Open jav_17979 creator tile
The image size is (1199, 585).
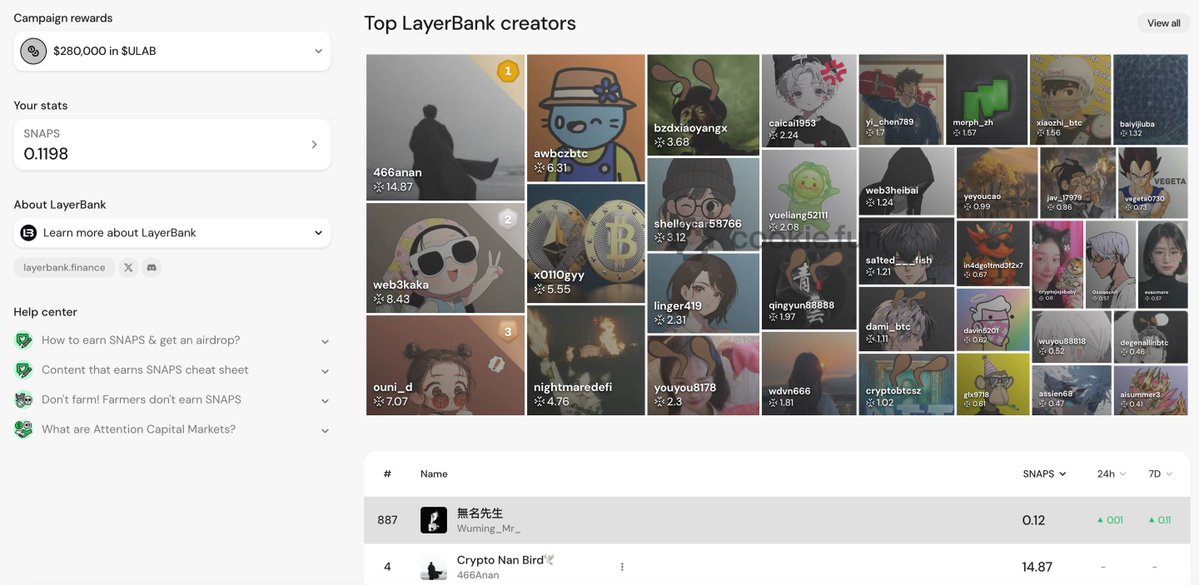(x=1077, y=182)
